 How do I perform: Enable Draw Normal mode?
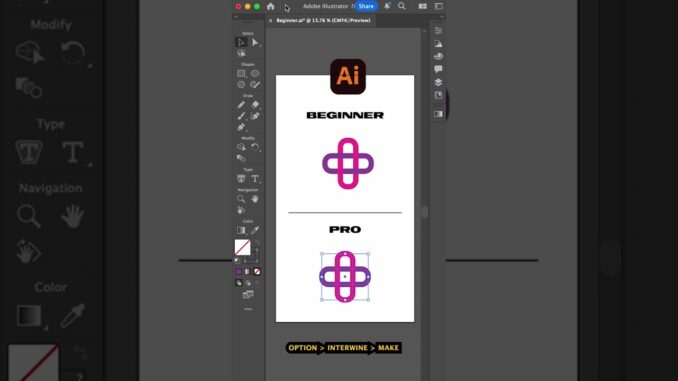[x=239, y=283]
